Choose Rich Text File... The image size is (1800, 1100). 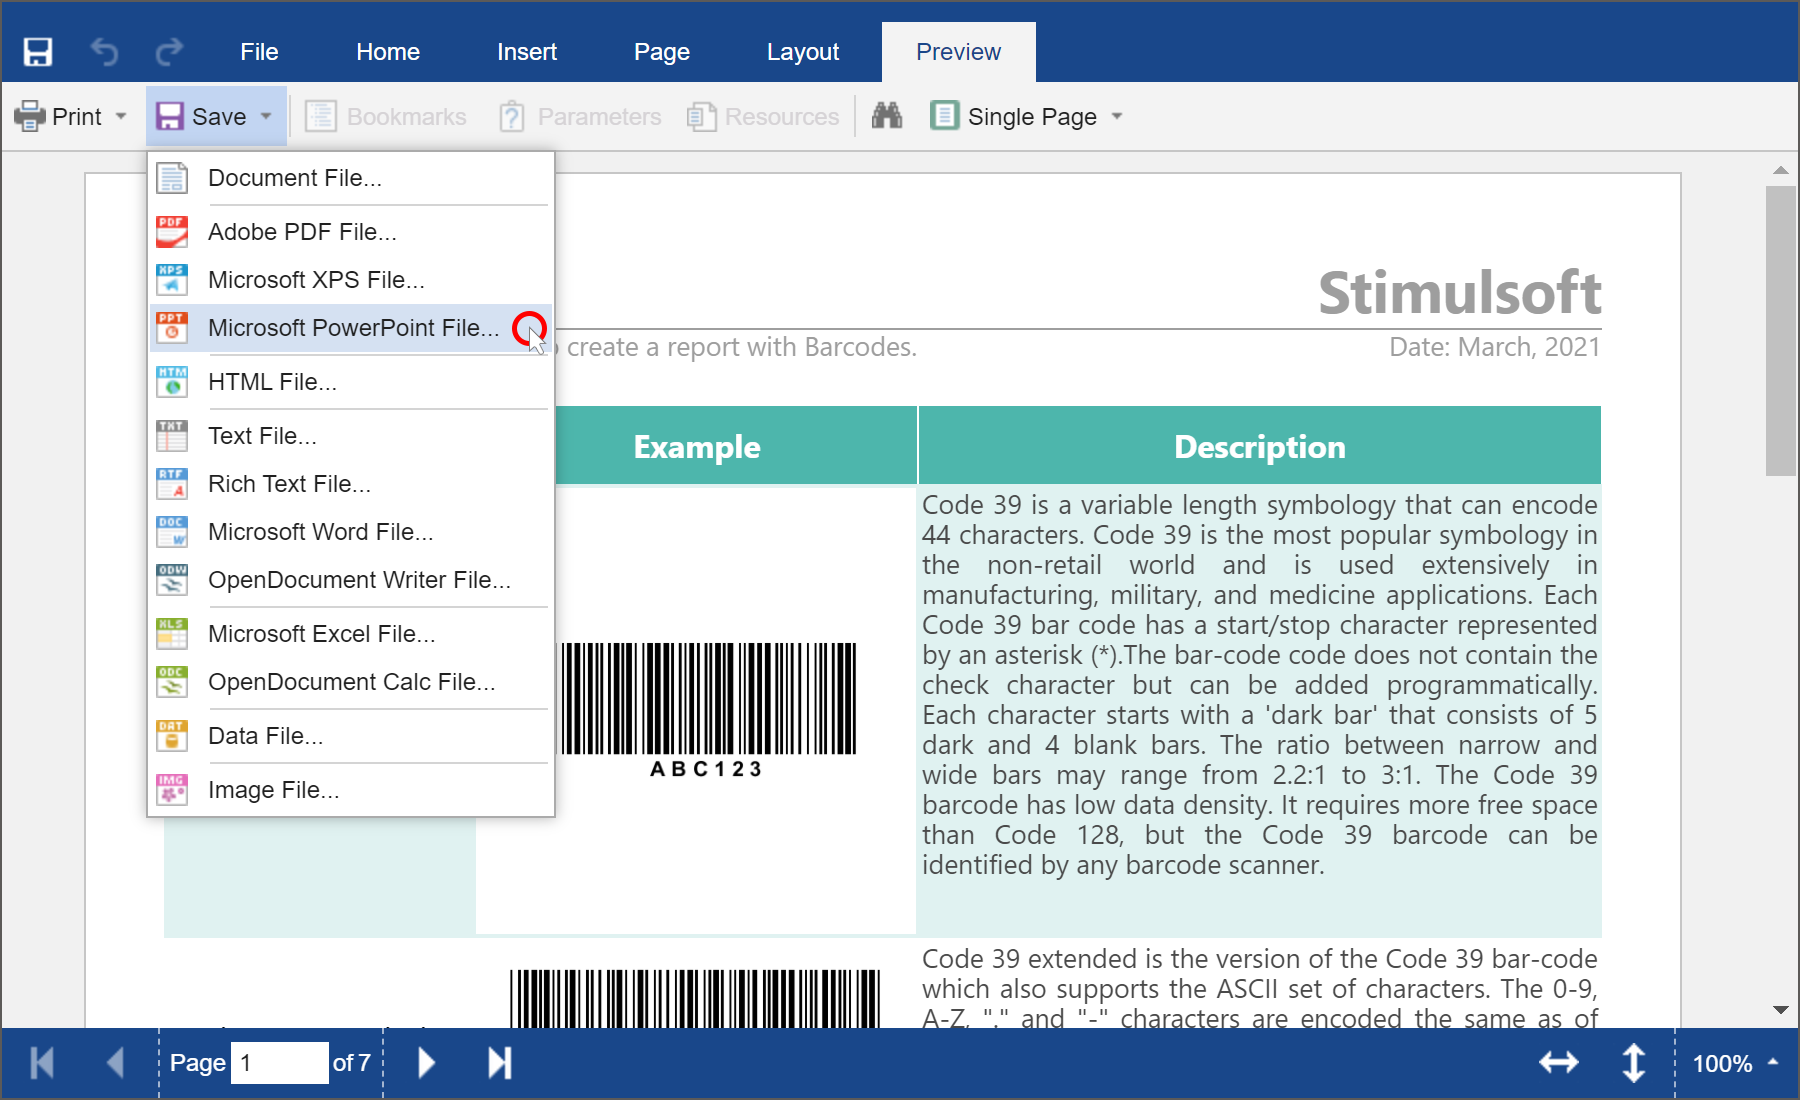click(351, 484)
